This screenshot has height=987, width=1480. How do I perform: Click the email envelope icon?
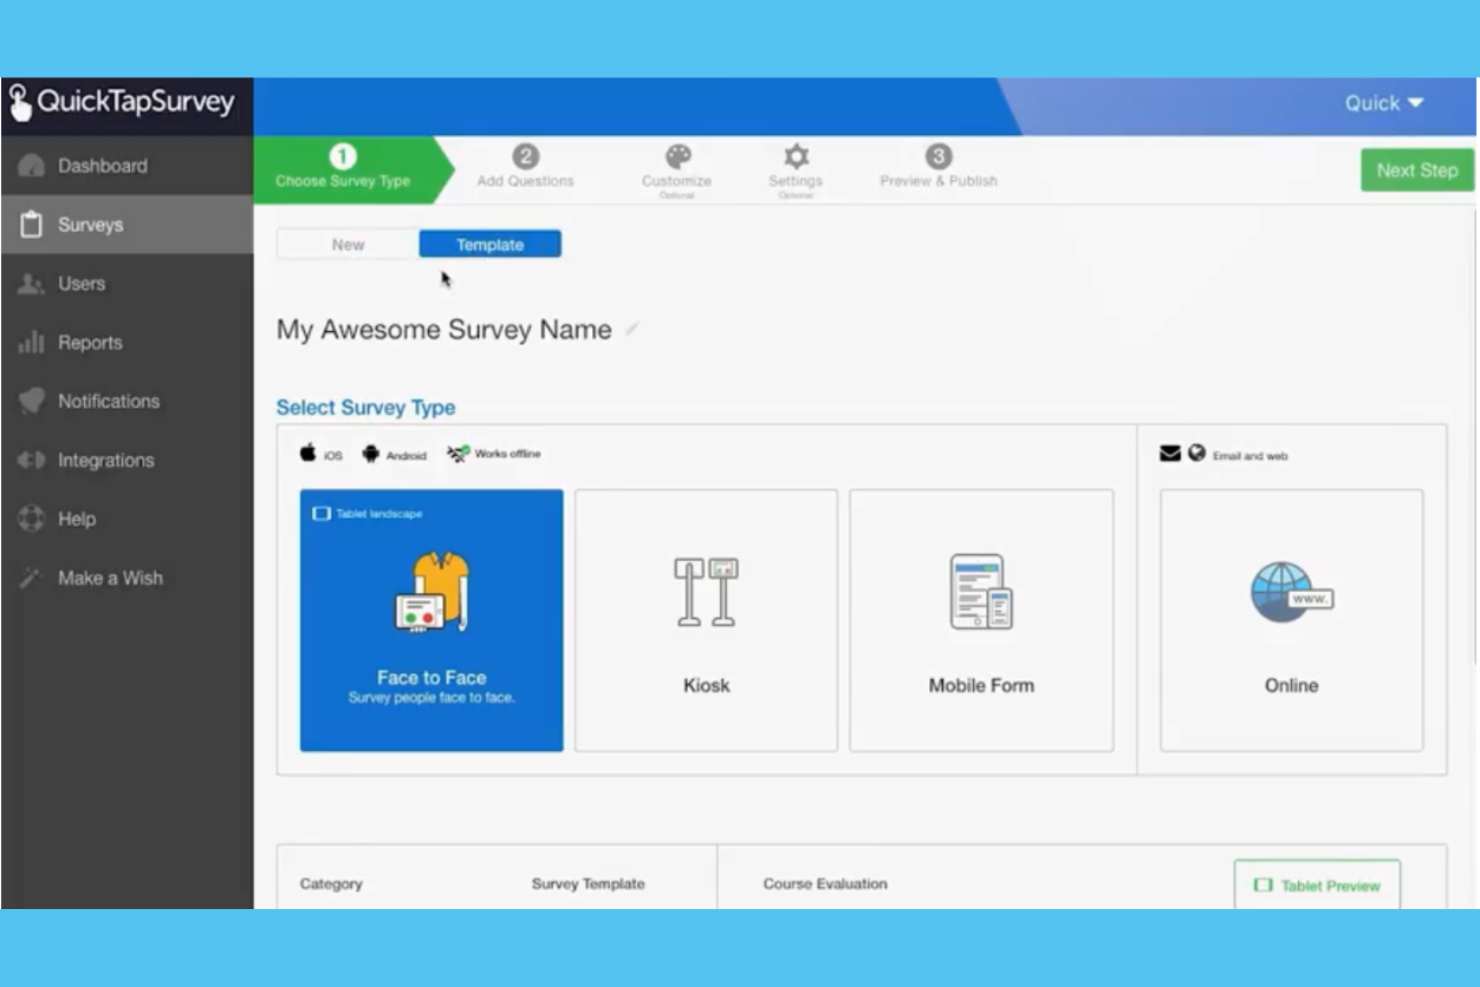[x=1170, y=454]
